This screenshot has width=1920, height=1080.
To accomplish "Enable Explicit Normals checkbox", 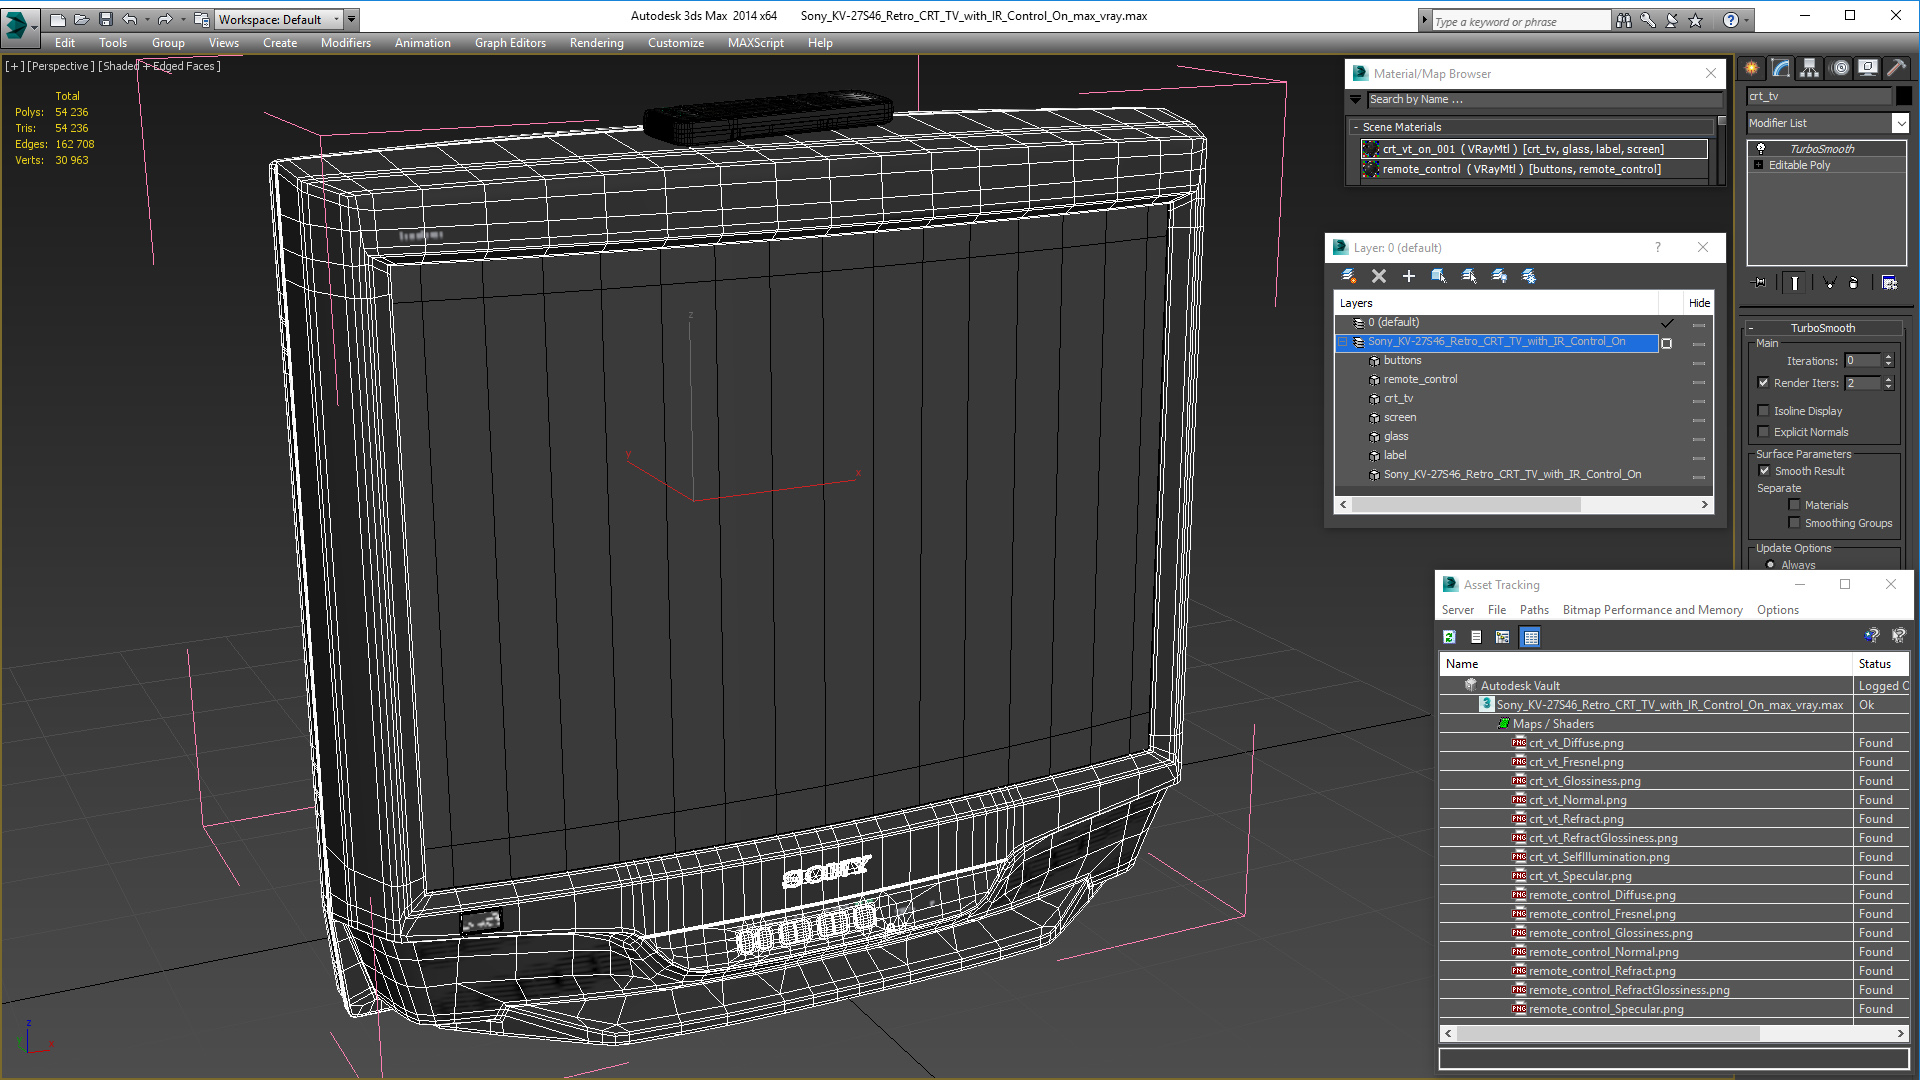I will pyautogui.click(x=1764, y=432).
